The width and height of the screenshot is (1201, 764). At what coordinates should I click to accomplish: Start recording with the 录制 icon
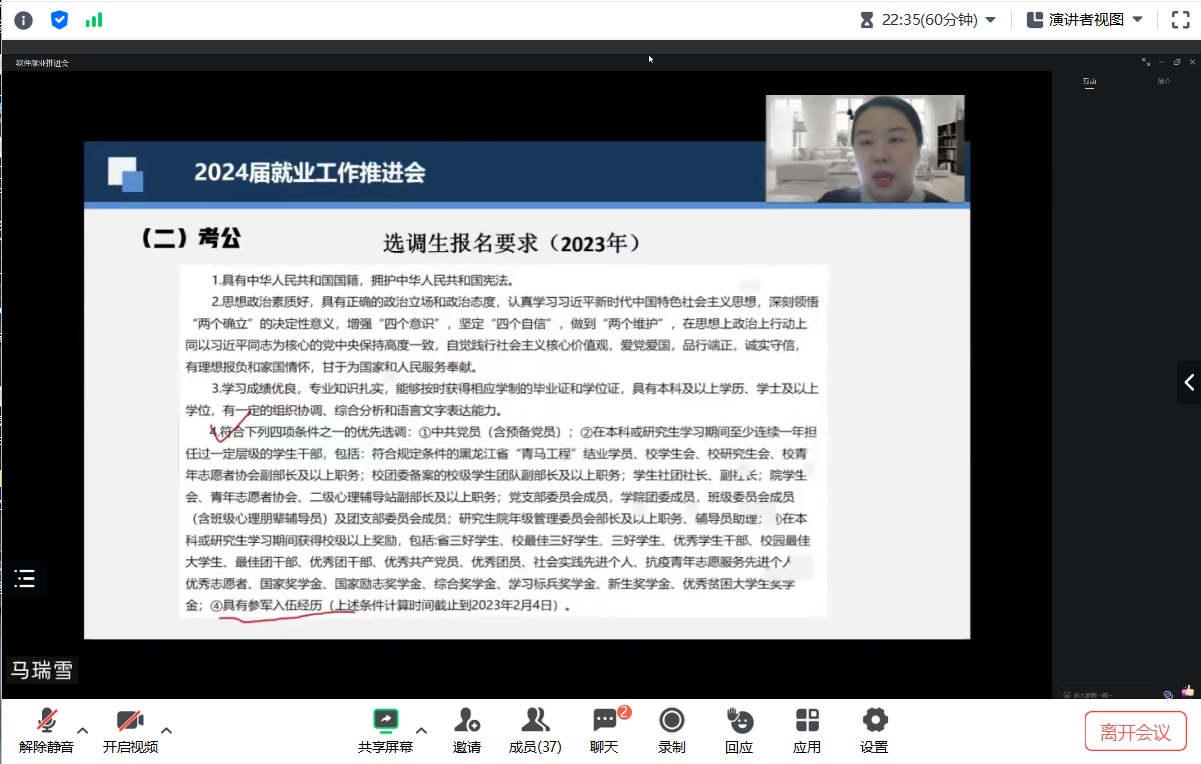coord(672,730)
